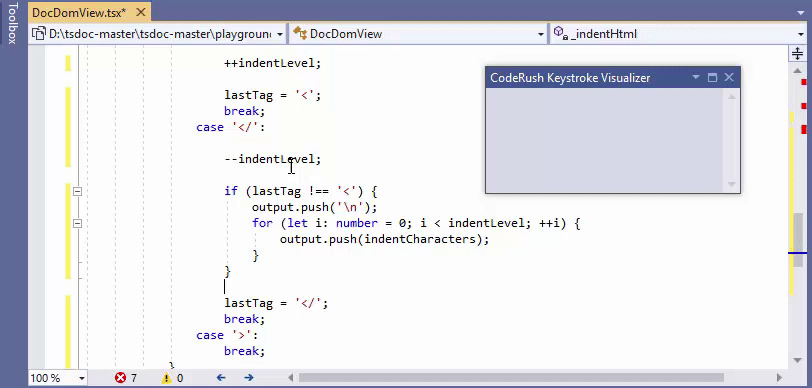The height and width of the screenshot is (388, 812).
Task: Click the project file icon beside the path
Action: 39,34
